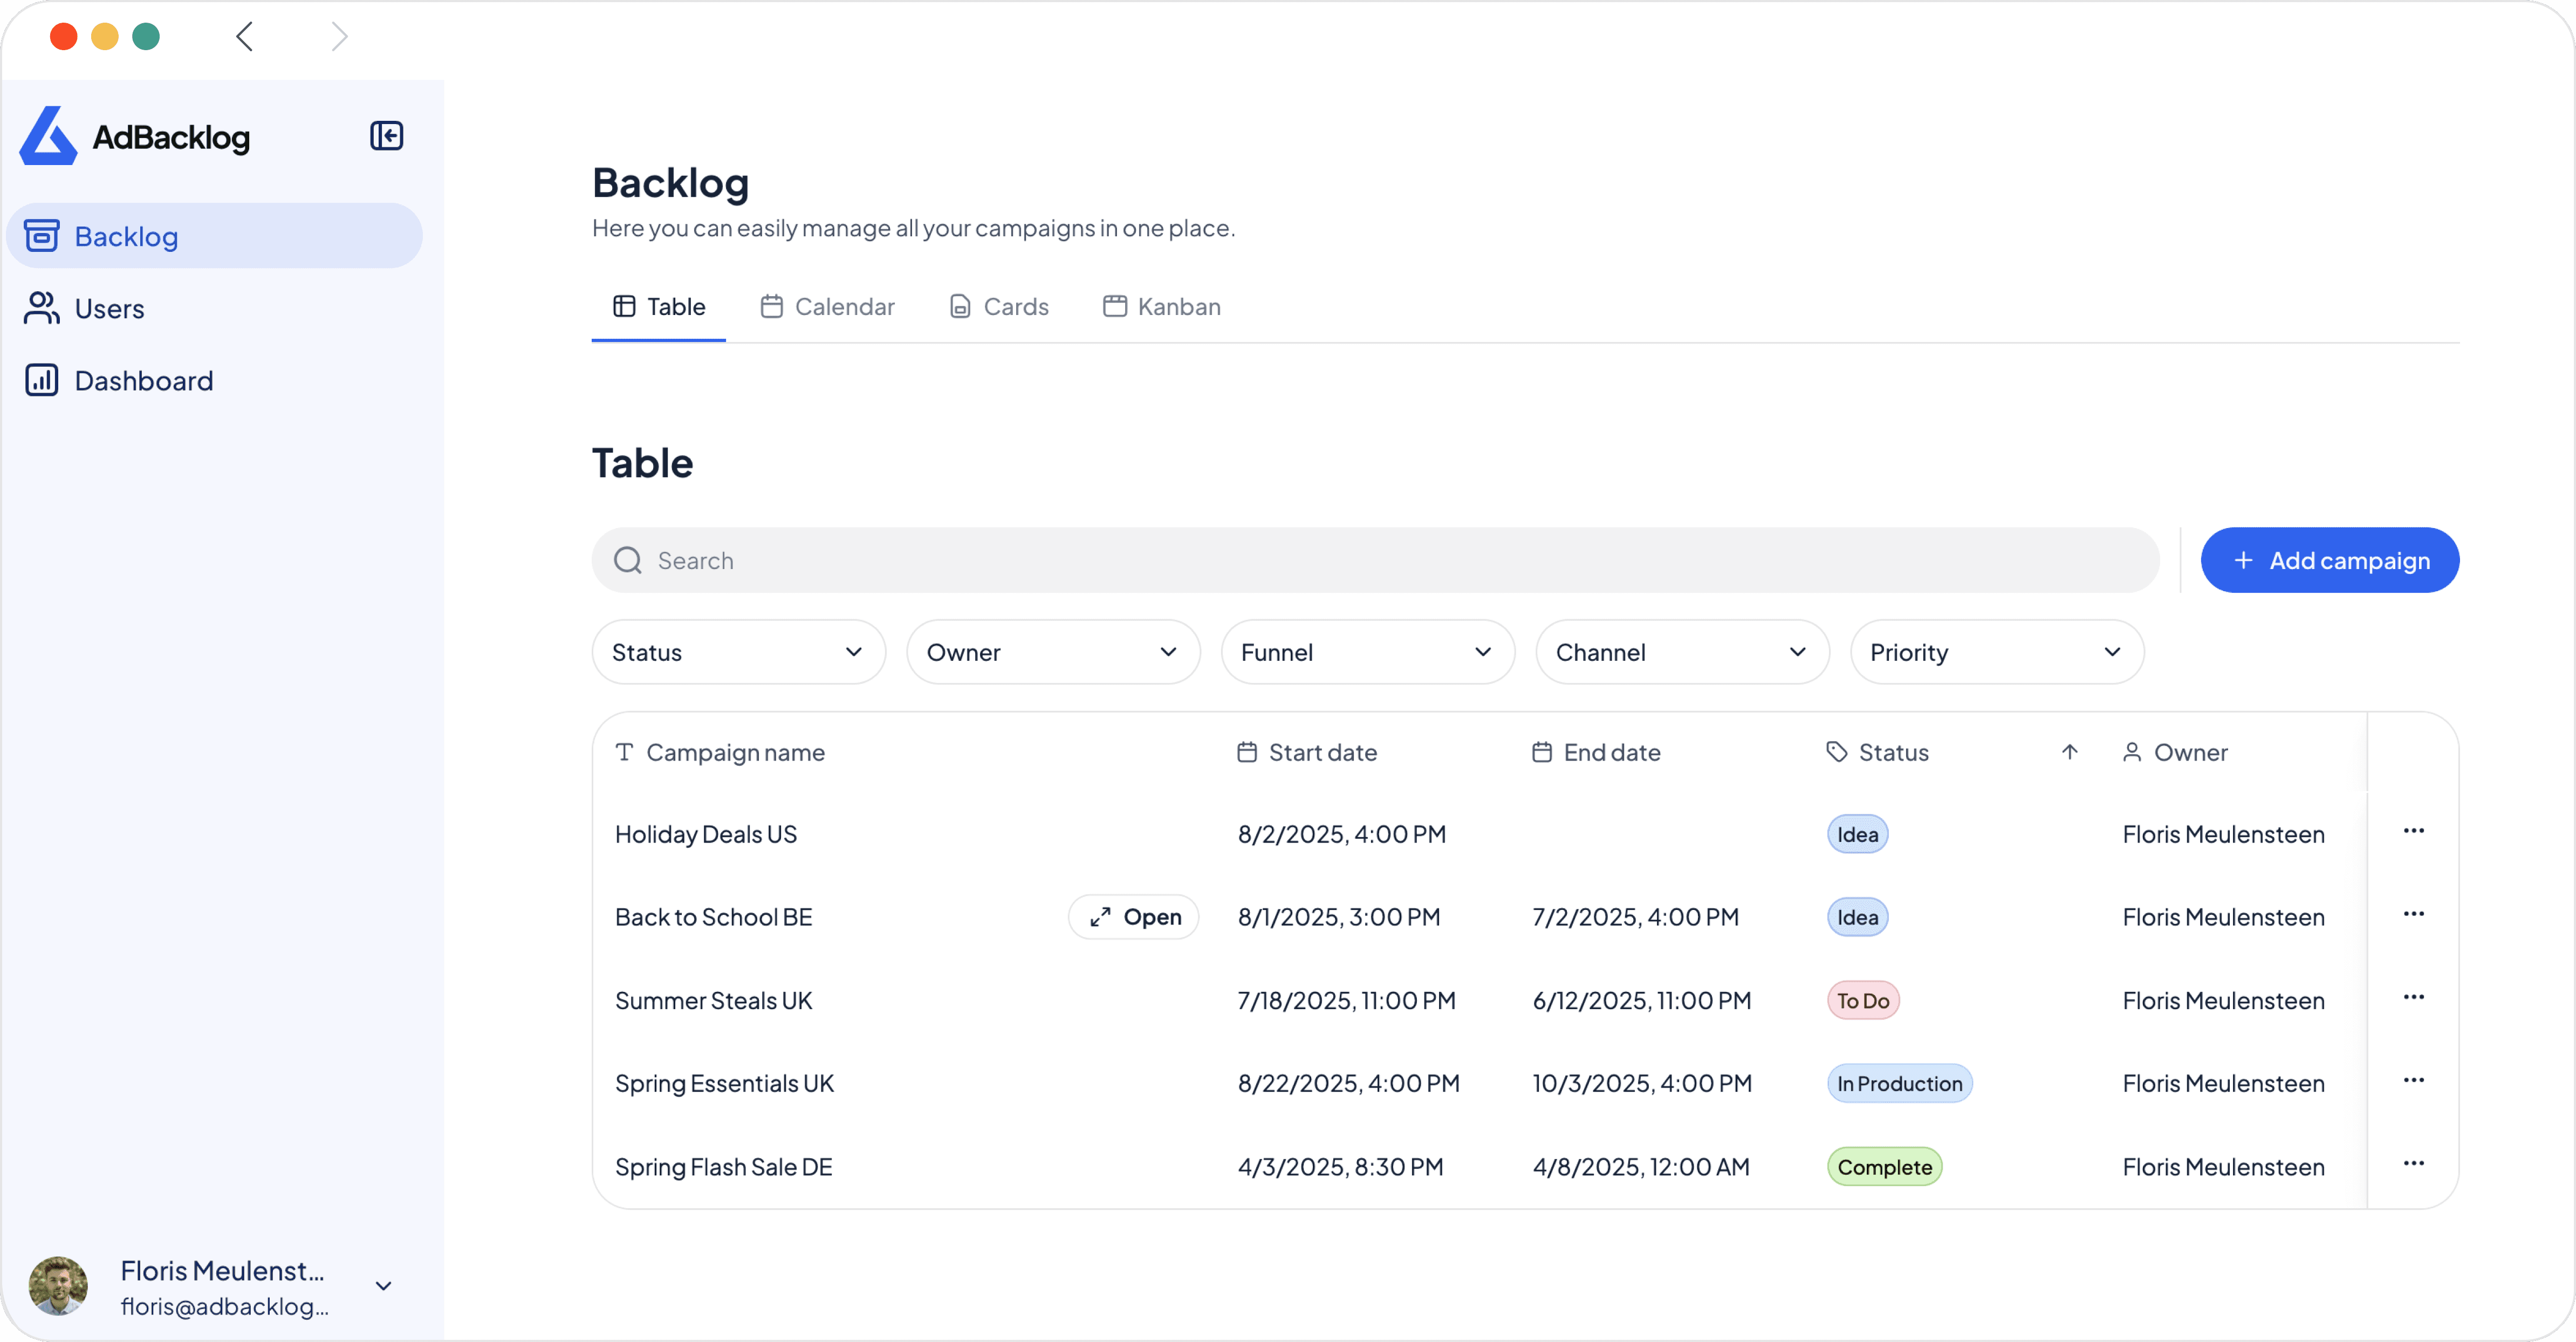Click more options for Spring Flash Sale DE

coord(2413,1163)
